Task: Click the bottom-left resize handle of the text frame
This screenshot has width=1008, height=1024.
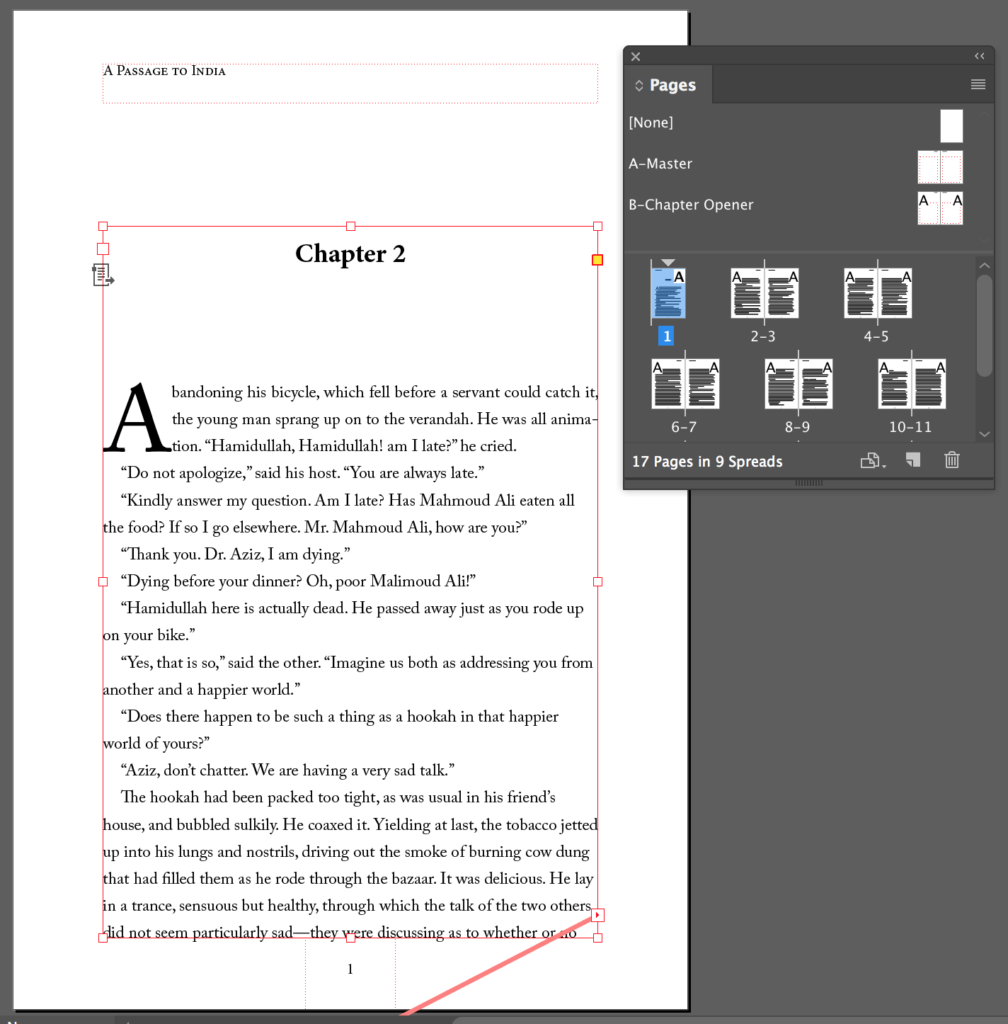Action: 102,935
